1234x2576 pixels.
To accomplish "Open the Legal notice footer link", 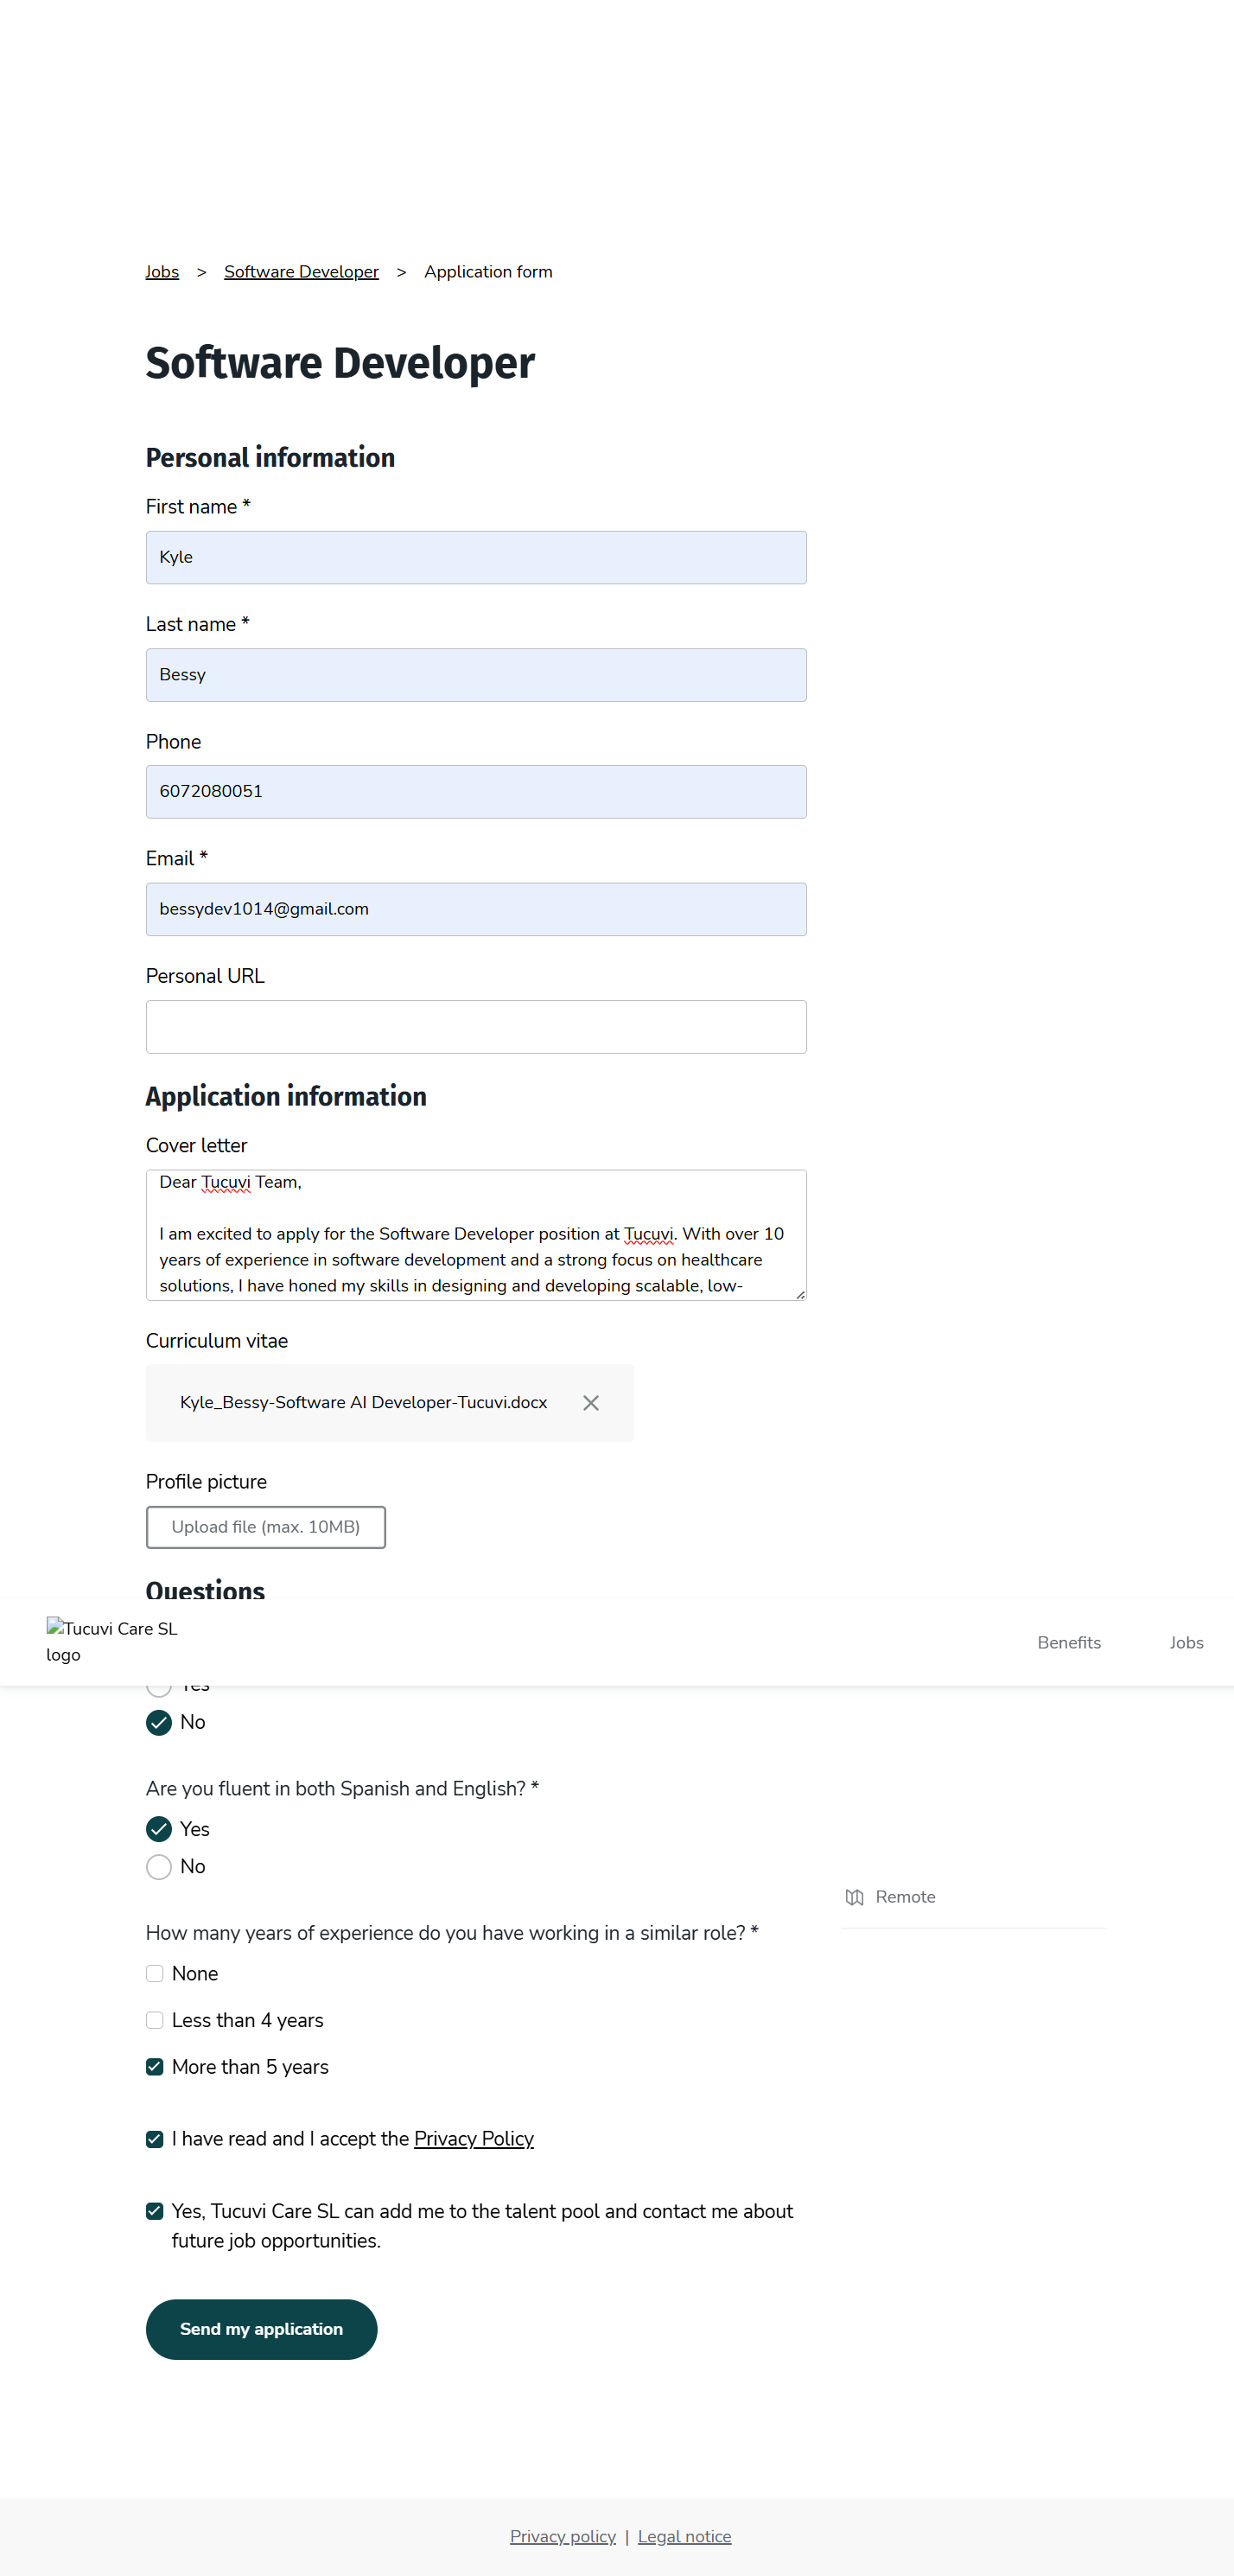I will [684, 2536].
